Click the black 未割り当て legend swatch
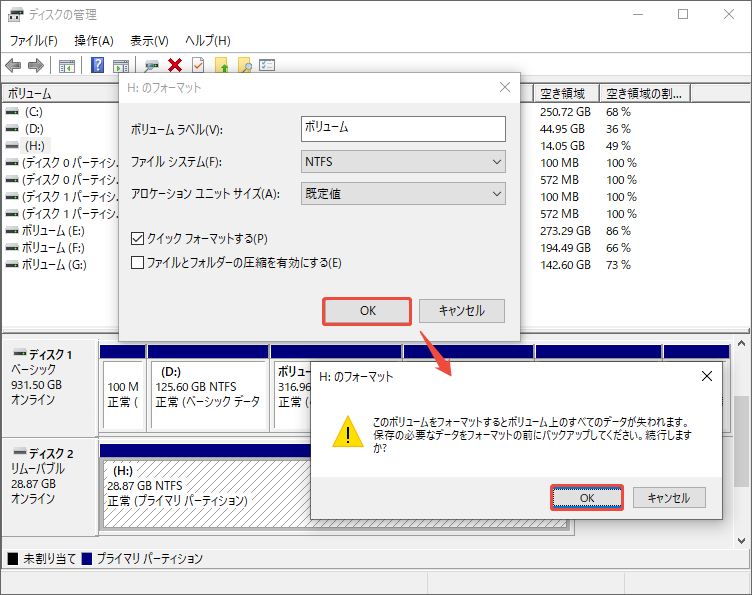The height and width of the screenshot is (595, 752). (x=13, y=559)
